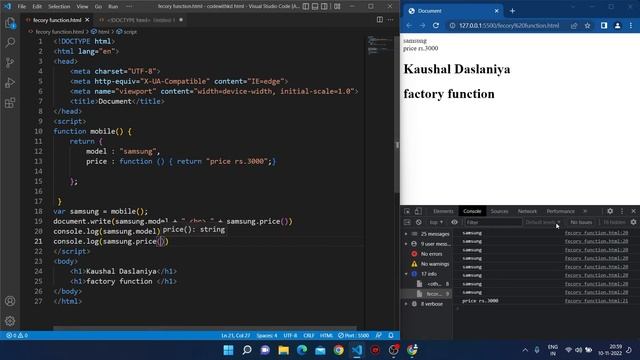640x360 pixels.
Task: Customize layout icon in VS Code title bar
Action: pos(337,7)
